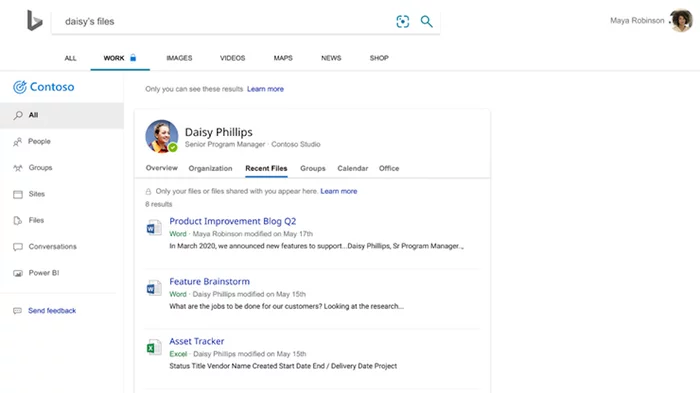
Task: Click the People sidebar icon
Action: 17,142
